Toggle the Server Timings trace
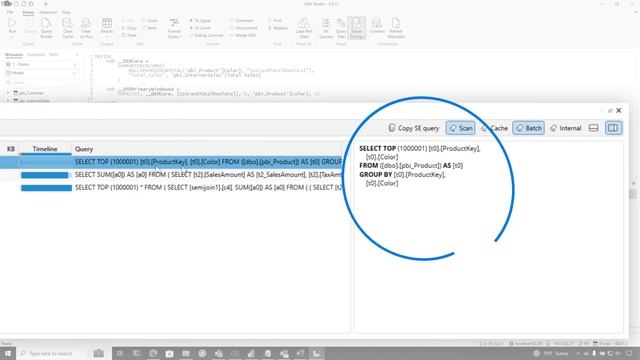The height and width of the screenshot is (360, 640). point(356,28)
